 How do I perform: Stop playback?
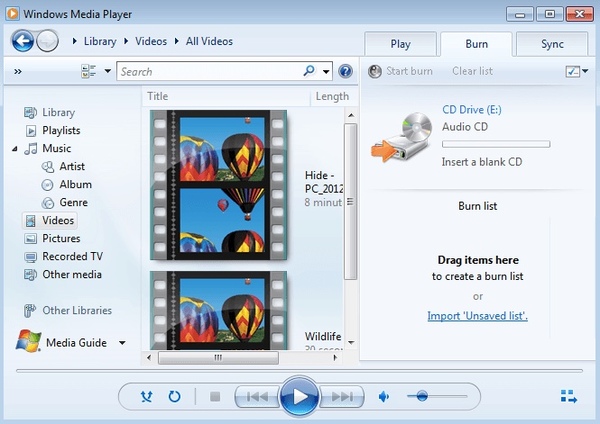coord(215,396)
